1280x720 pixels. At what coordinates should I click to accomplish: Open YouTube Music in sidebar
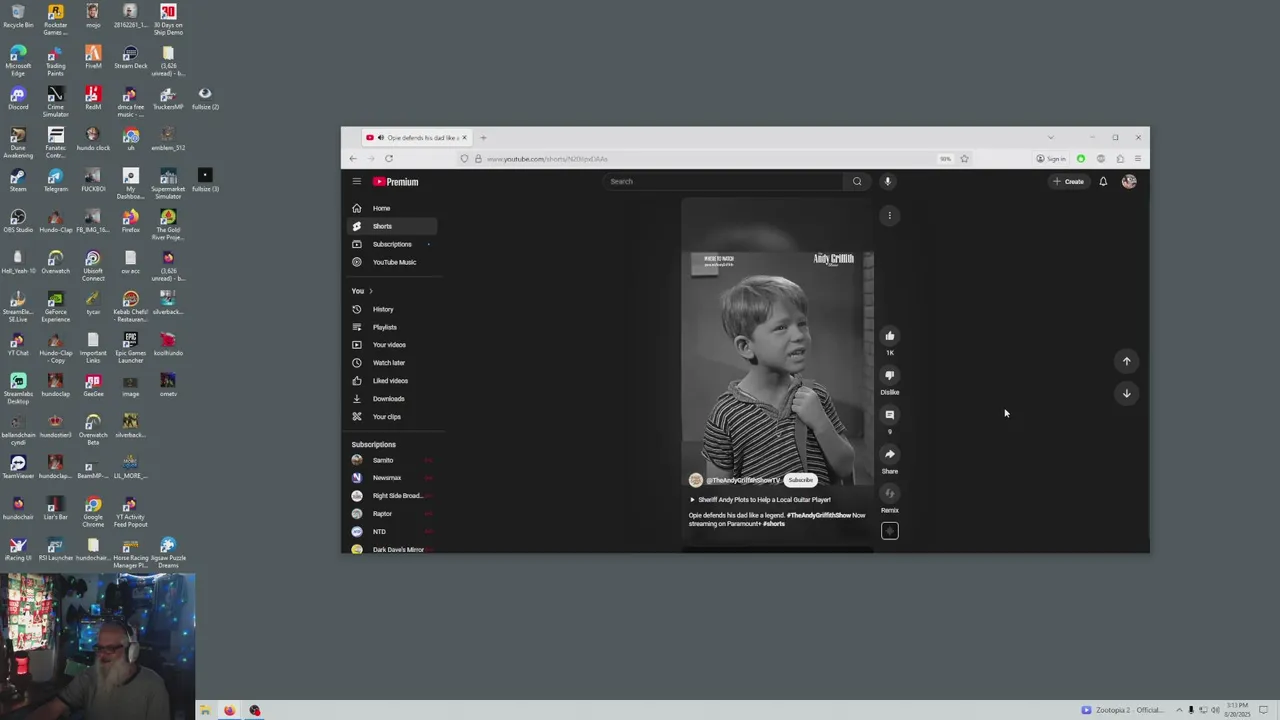coord(392,262)
